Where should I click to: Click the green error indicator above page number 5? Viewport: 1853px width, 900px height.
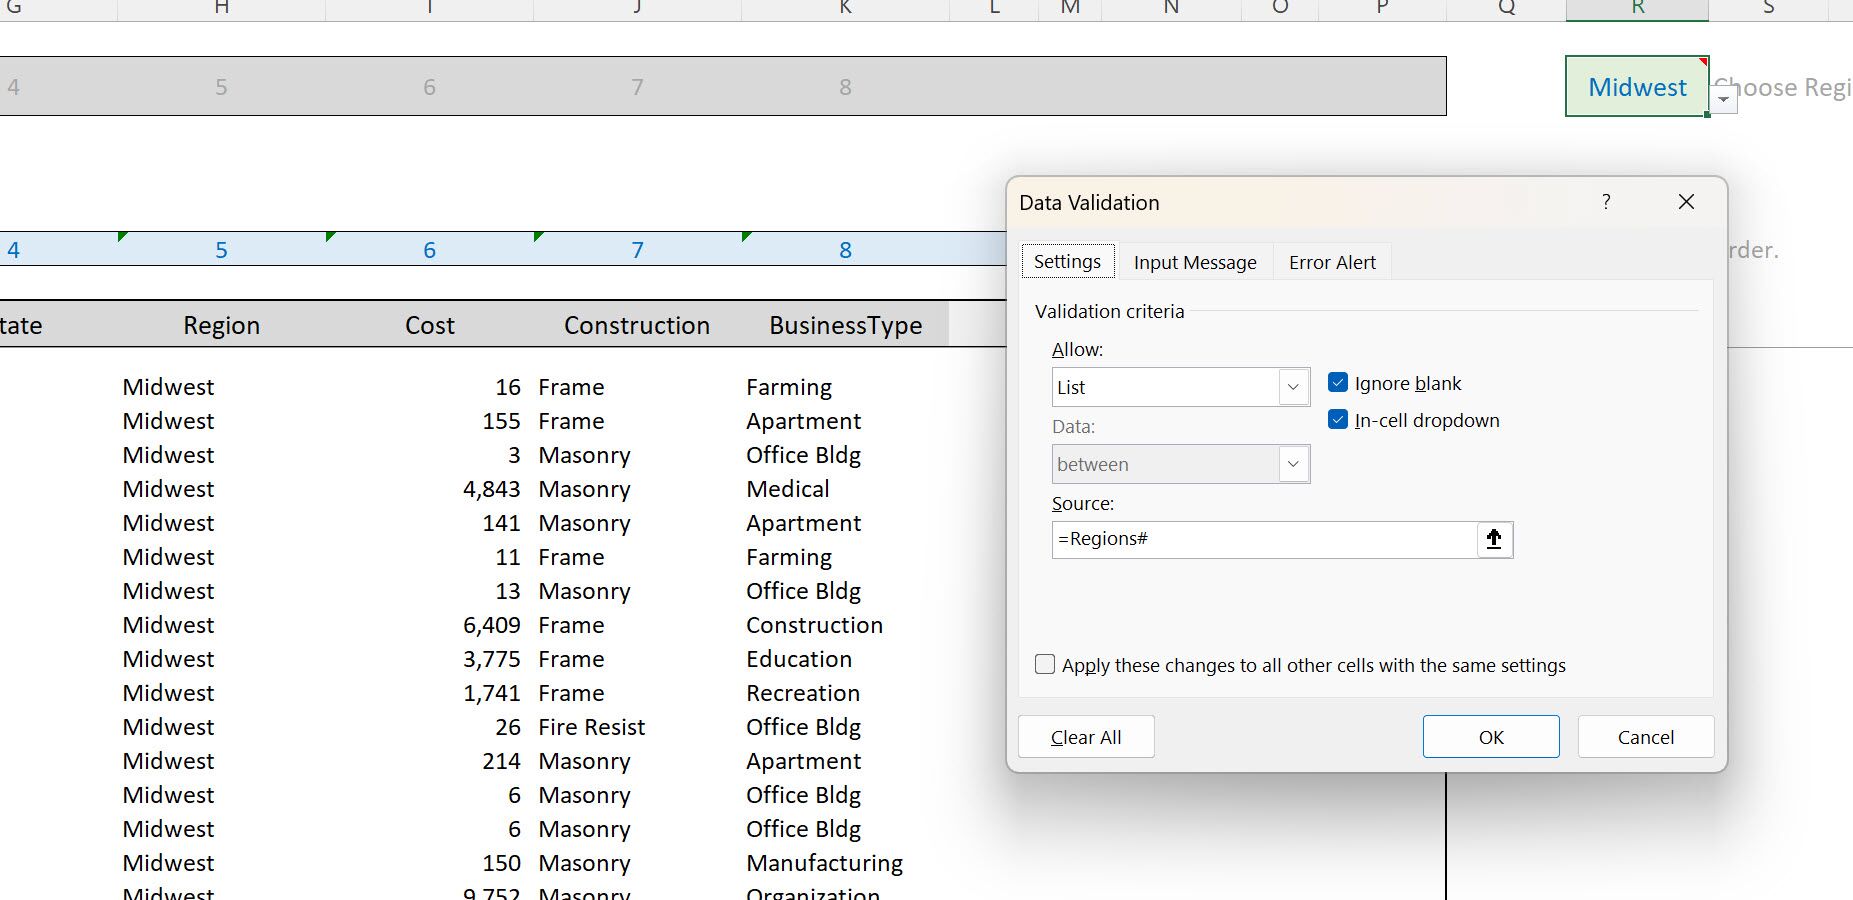tap(122, 238)
